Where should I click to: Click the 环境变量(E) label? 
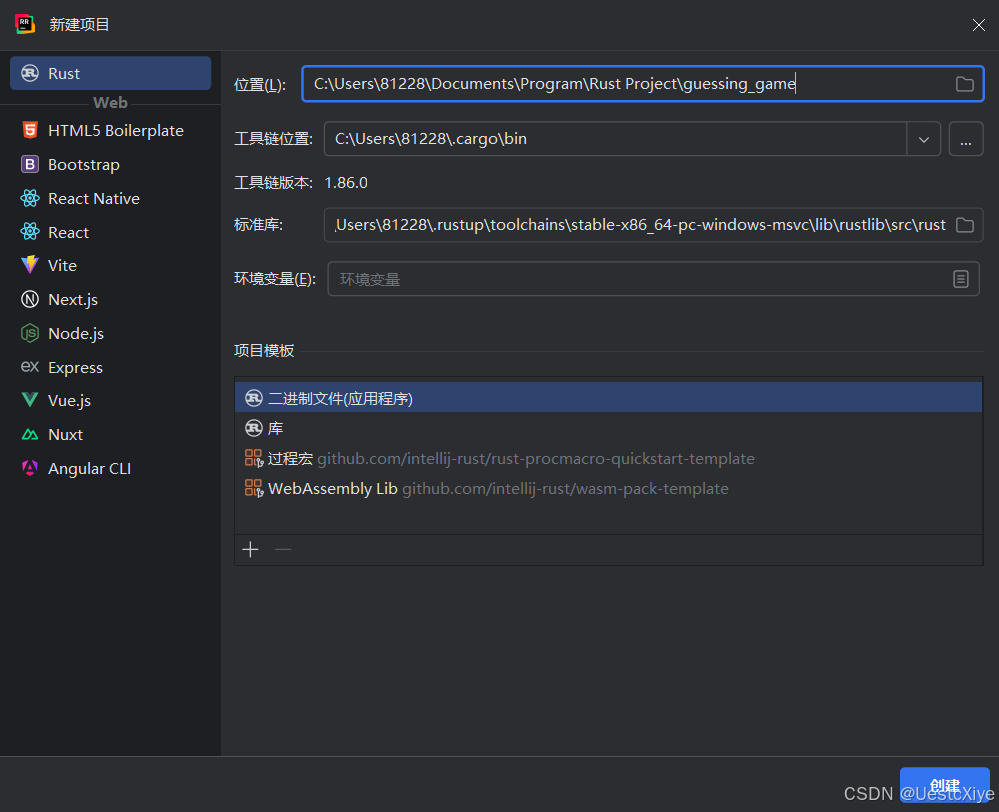click(x=275, y=279)
